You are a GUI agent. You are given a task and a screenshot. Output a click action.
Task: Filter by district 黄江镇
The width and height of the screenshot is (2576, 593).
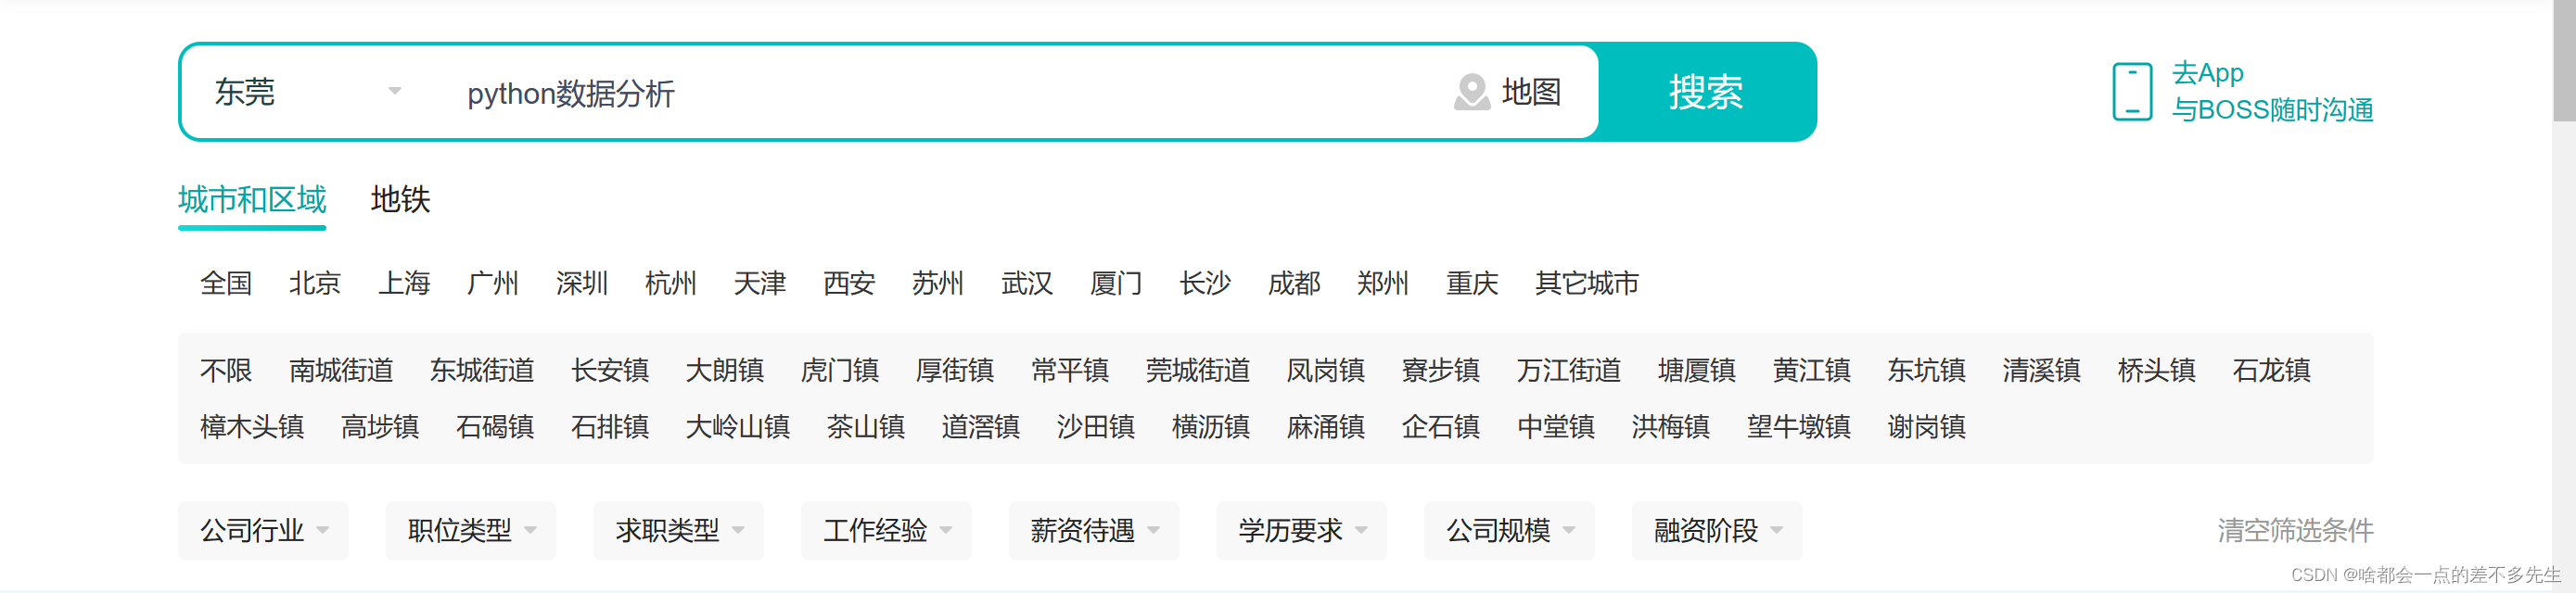coord(1812,370)
